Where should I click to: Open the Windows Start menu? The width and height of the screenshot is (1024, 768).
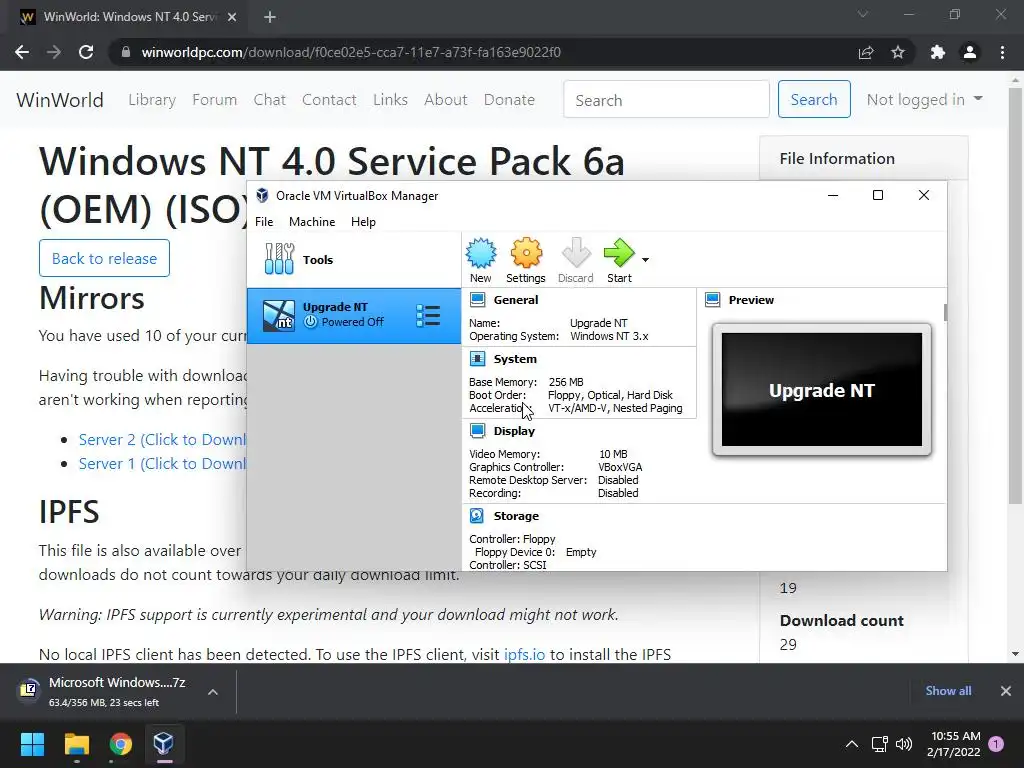[32, 744]
